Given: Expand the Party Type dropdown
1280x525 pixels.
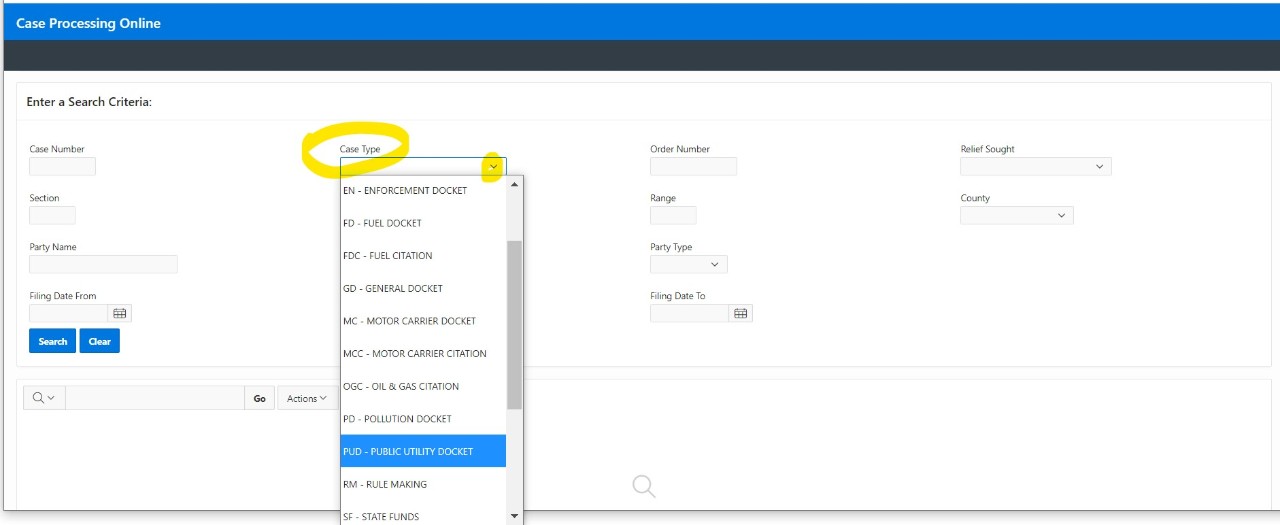Looking at the screenshot, I should [688, 264].
